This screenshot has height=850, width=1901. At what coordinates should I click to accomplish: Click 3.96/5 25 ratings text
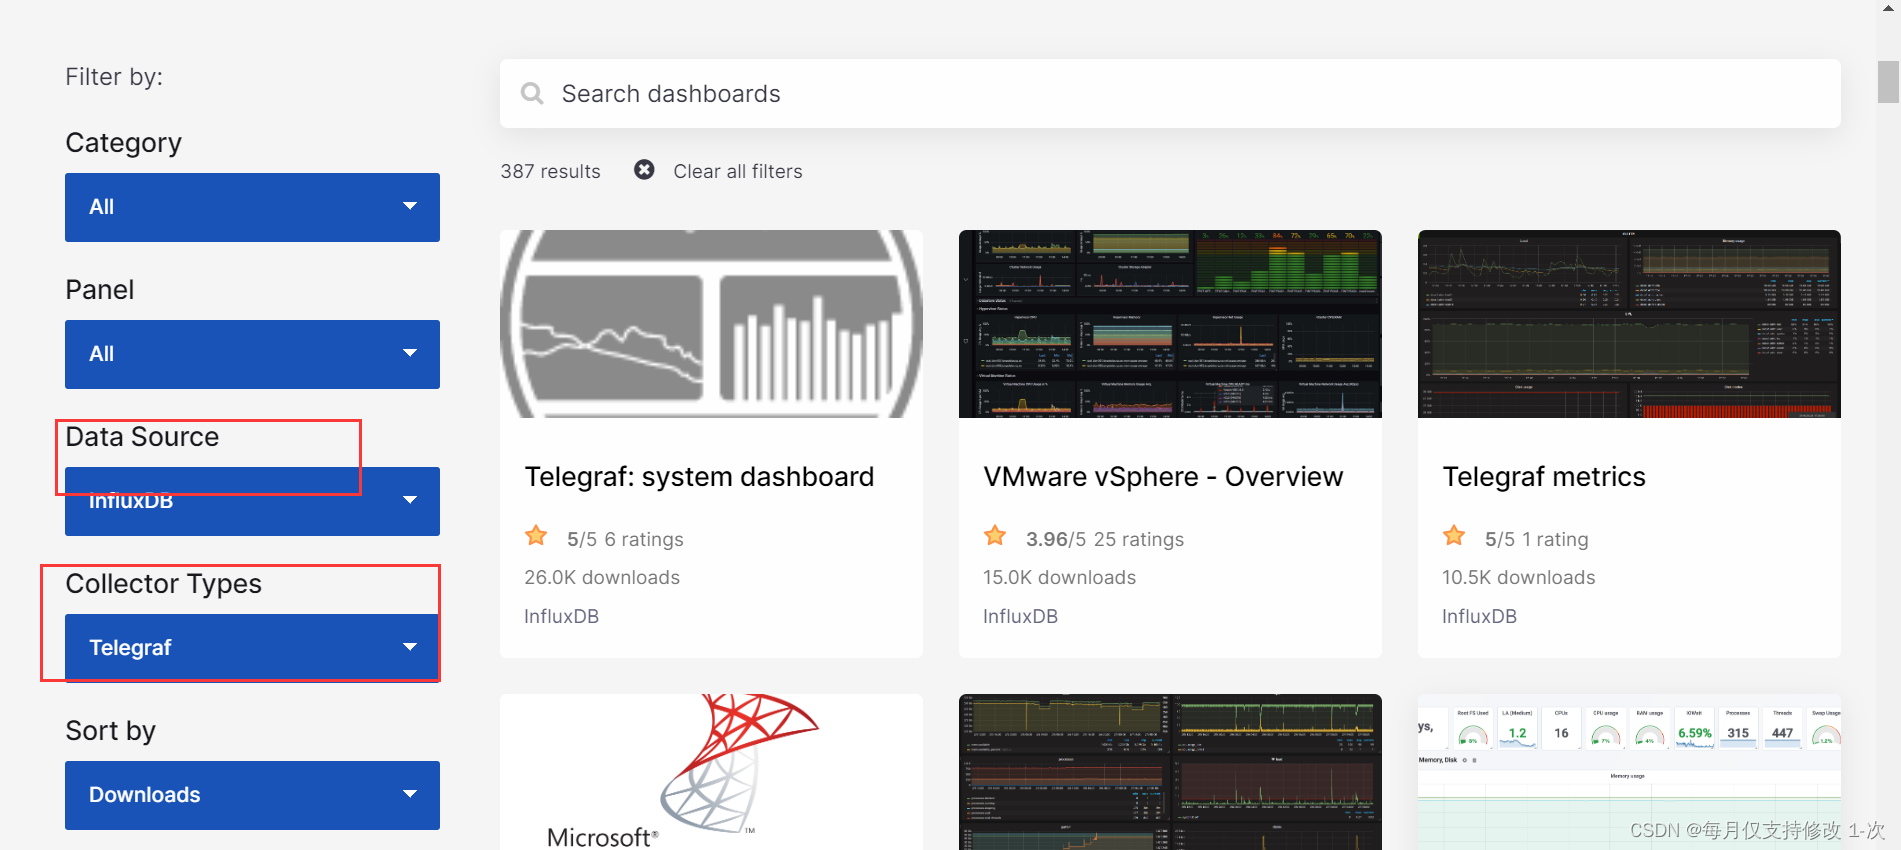[x=1105, y=539]
